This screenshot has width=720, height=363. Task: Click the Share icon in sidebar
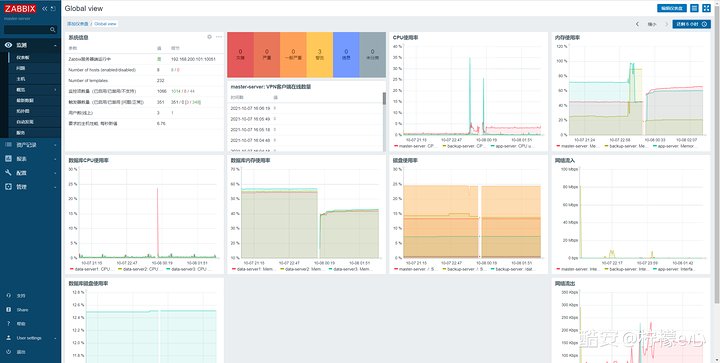[x=8, y=310]
